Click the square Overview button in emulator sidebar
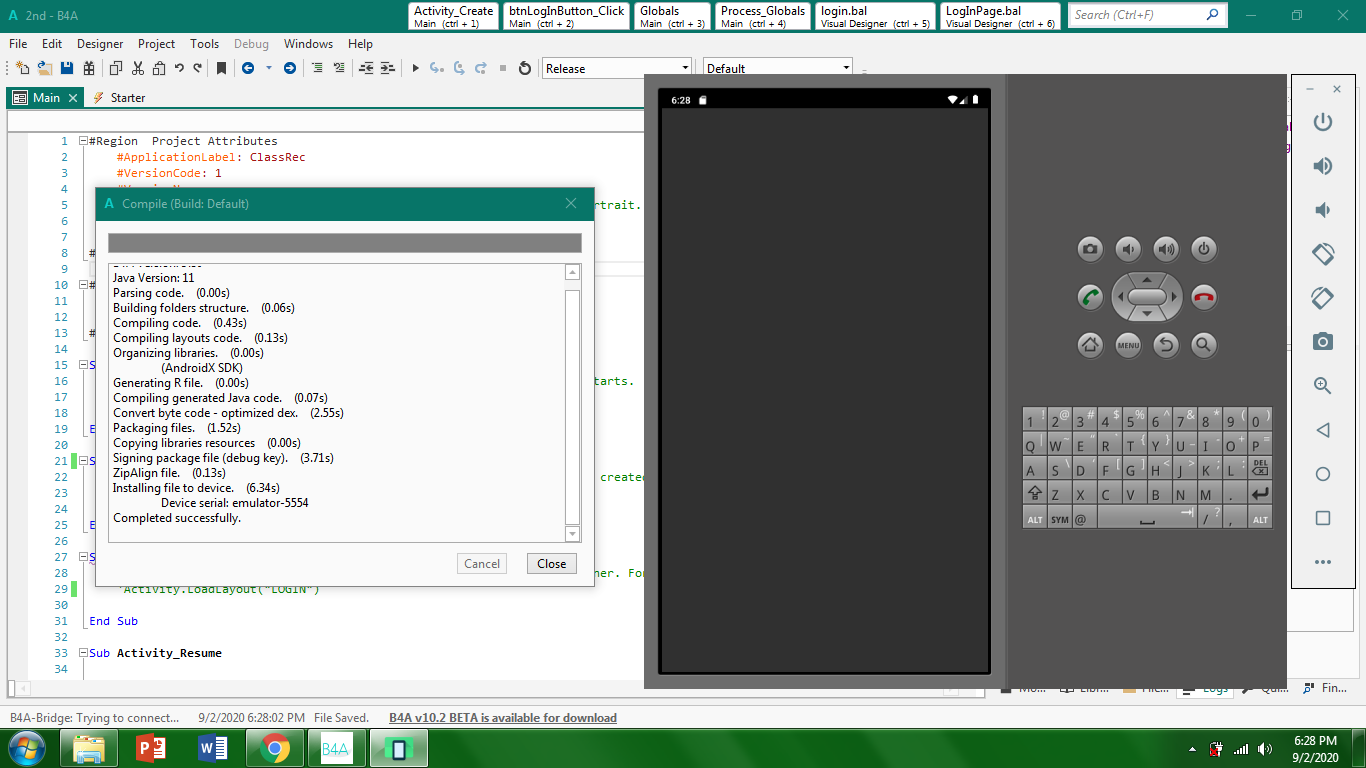The width and height of the screenshot is (1366, 768). tap(1323, 518)
